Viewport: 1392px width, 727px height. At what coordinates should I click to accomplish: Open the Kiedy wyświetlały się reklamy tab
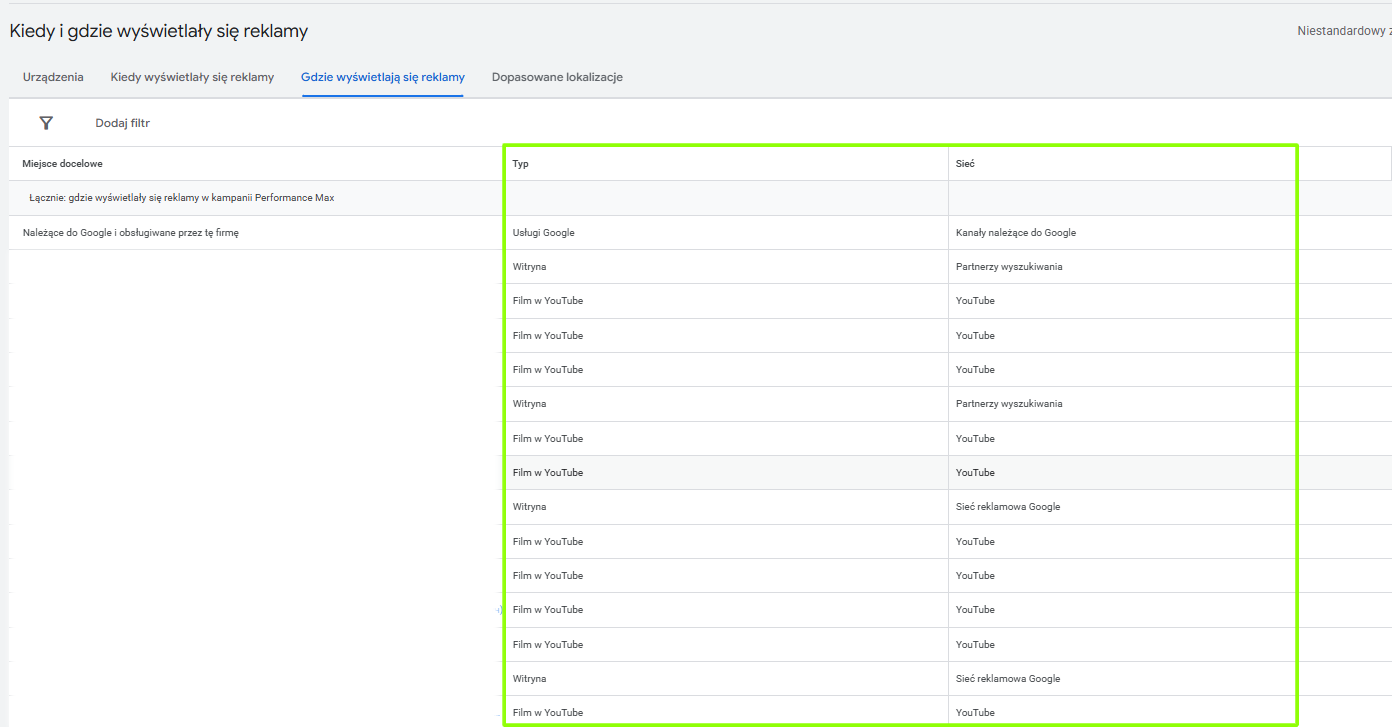tap(192, 77)
